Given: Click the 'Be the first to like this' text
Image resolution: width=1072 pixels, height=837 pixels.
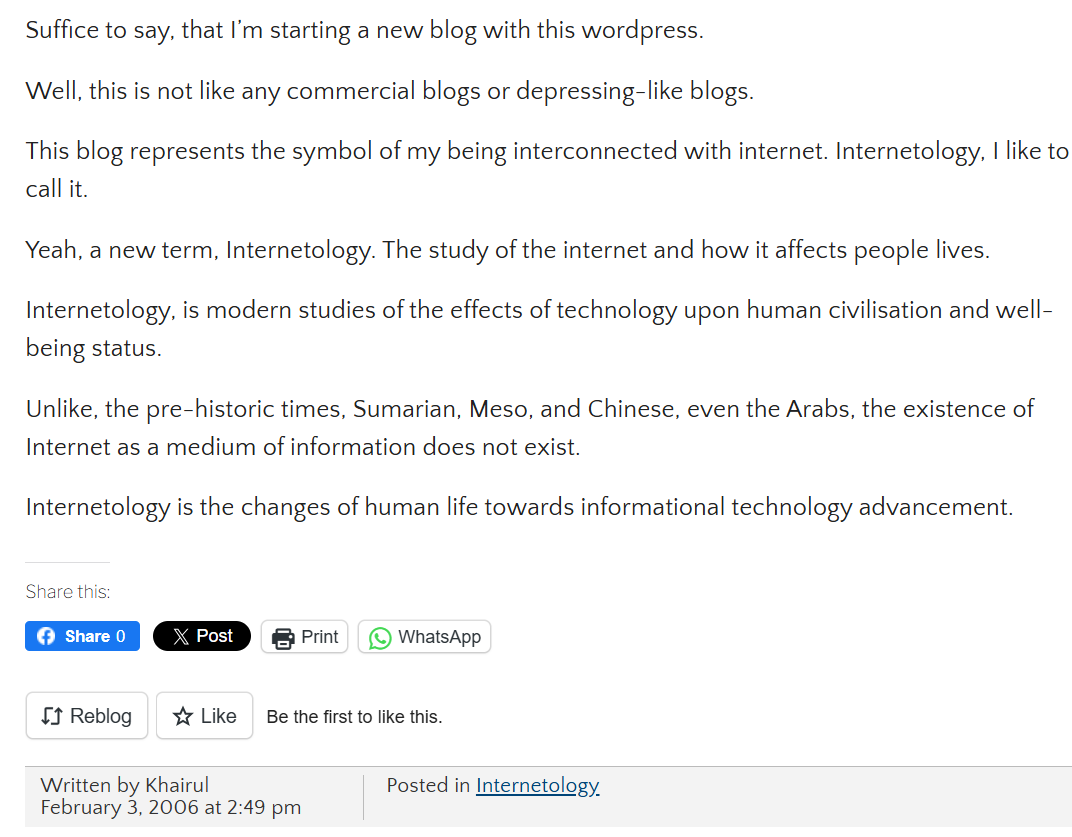Looking at the screenshot, I should click(354, 717).
